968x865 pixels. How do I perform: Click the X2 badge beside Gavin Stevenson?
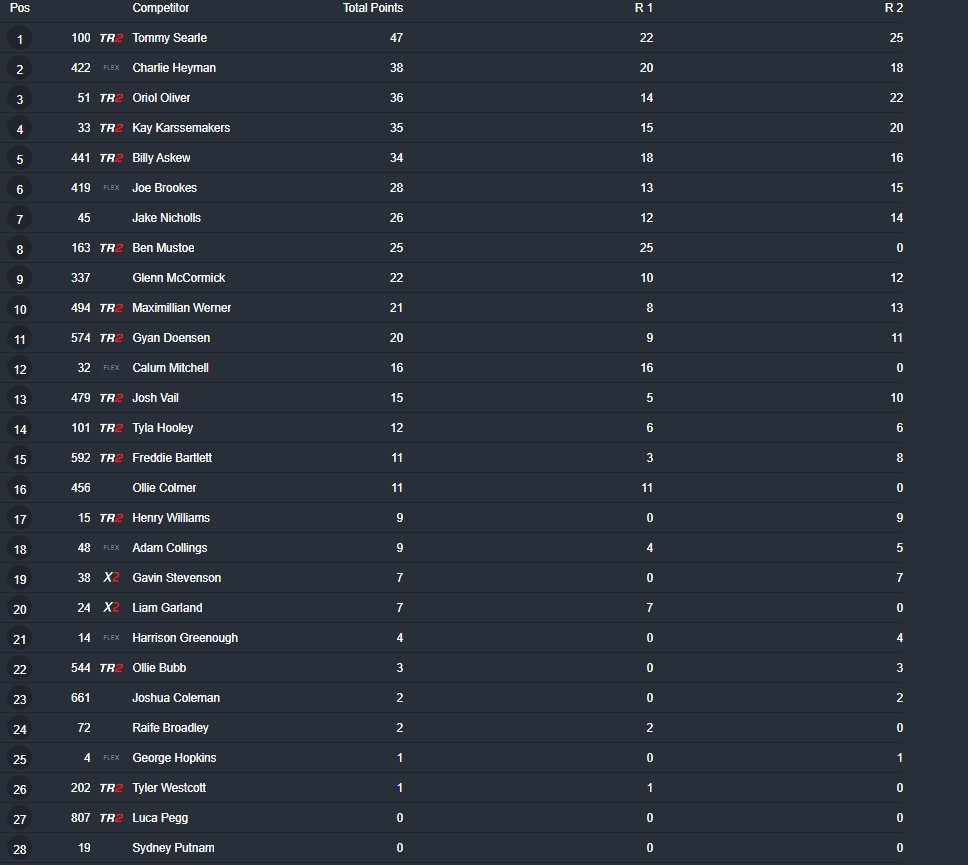point(111,577)
